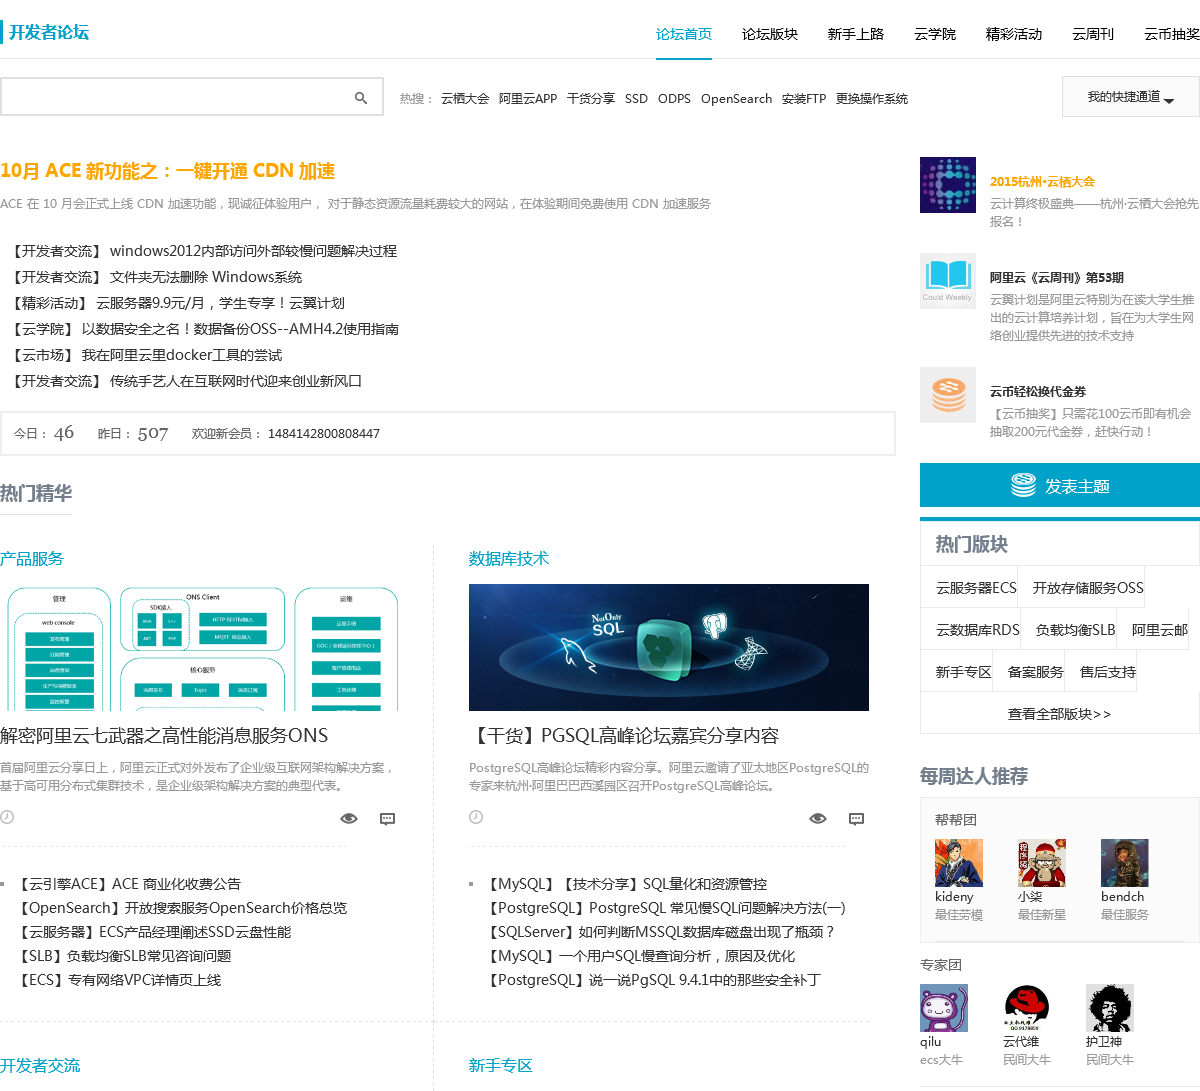Open 阿里云《云周刊》第53期 link
The width and height of the screenshot is (1200, 1091).
click(x=1057, y=278)
